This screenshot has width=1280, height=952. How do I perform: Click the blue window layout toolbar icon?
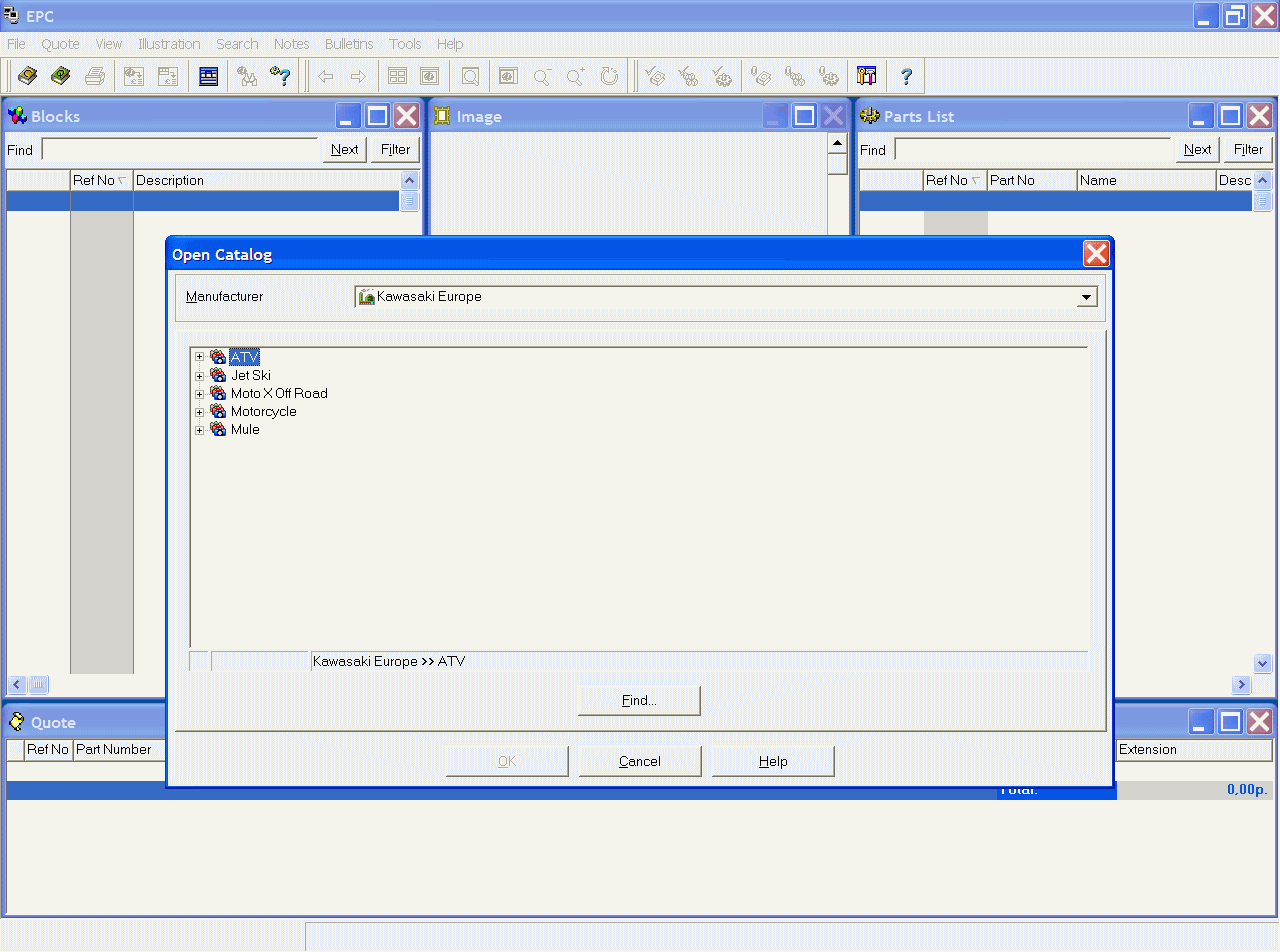pos(208,76)
